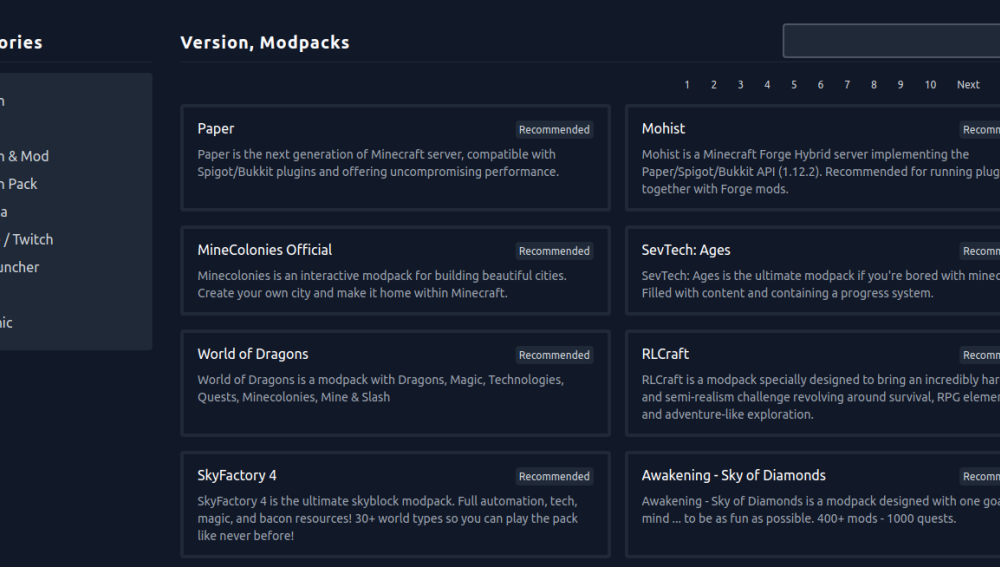Choose the MineColonies Official modpack
The height and width of the screenshot is (567, 1000).
tap(395, 270)
